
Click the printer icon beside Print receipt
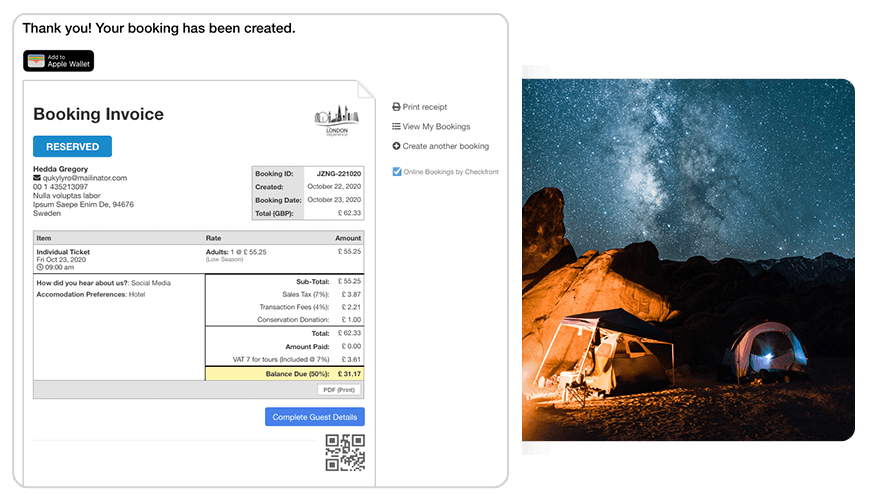click(396, 107)
